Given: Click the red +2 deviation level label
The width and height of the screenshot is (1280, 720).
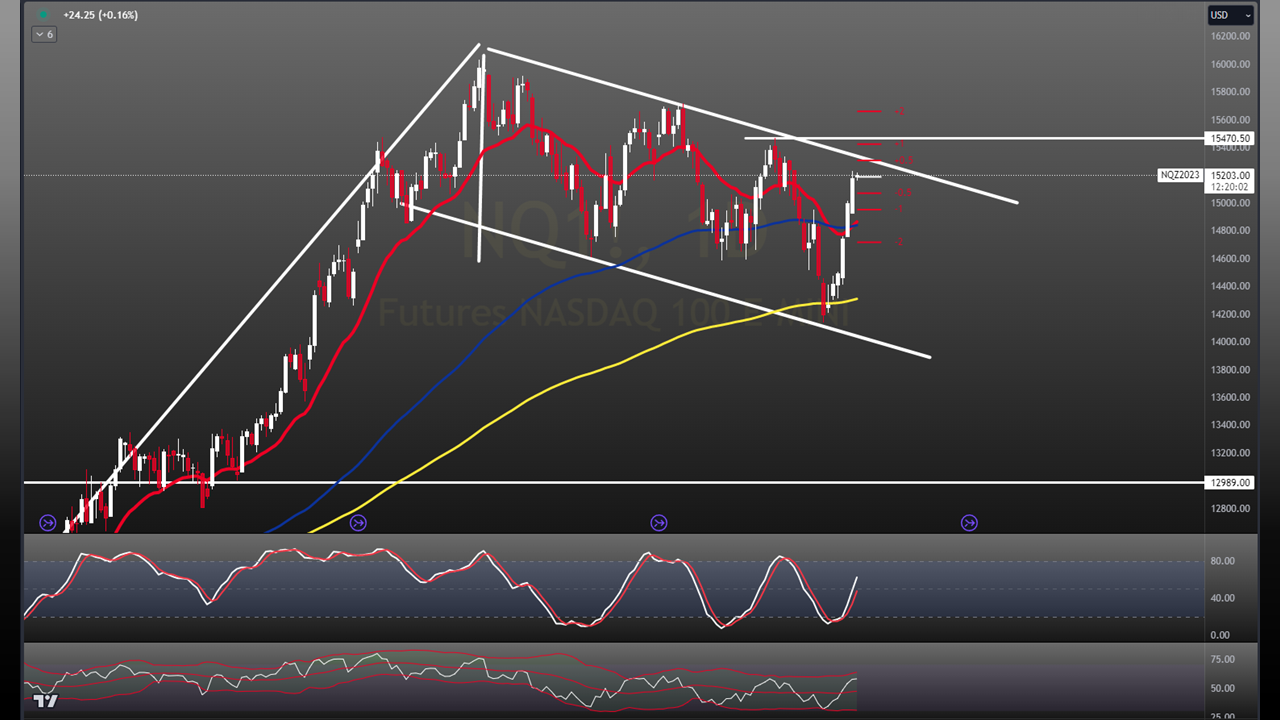Looking at the screenshot, I should tap(899, 111).
